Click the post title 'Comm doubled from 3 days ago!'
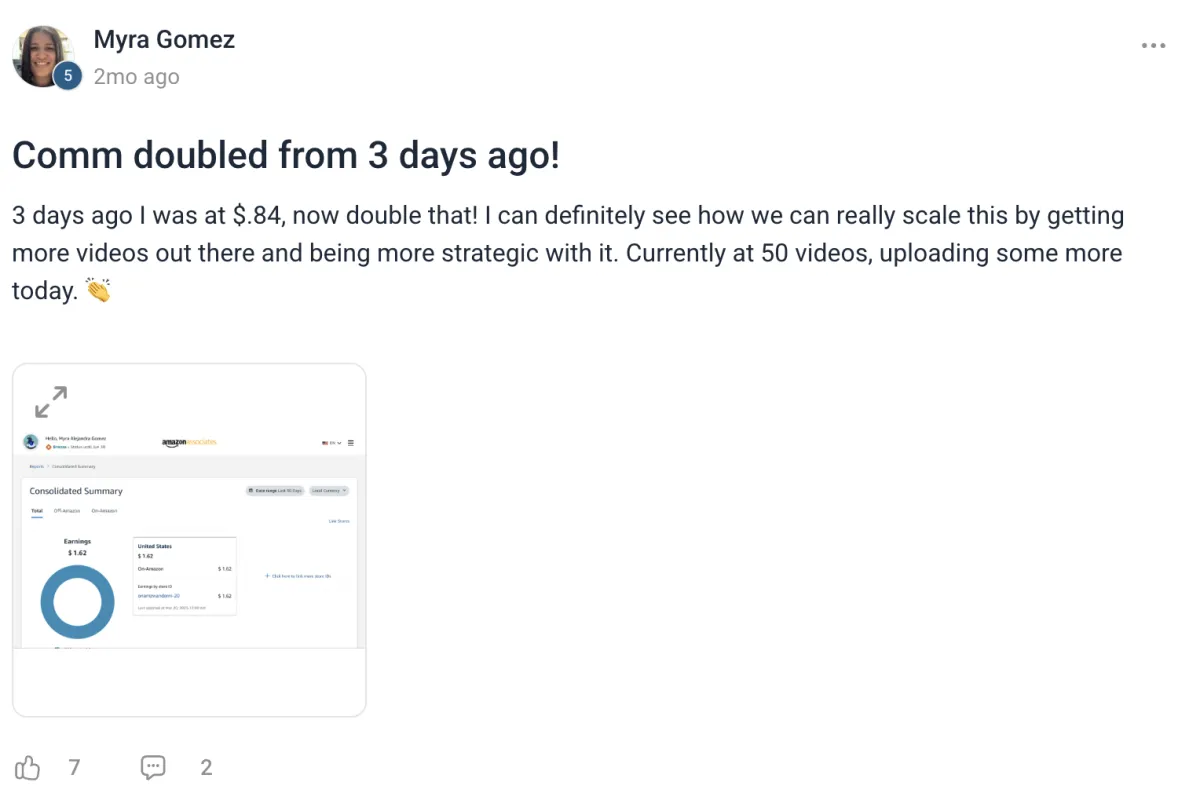 pos(286,155)
